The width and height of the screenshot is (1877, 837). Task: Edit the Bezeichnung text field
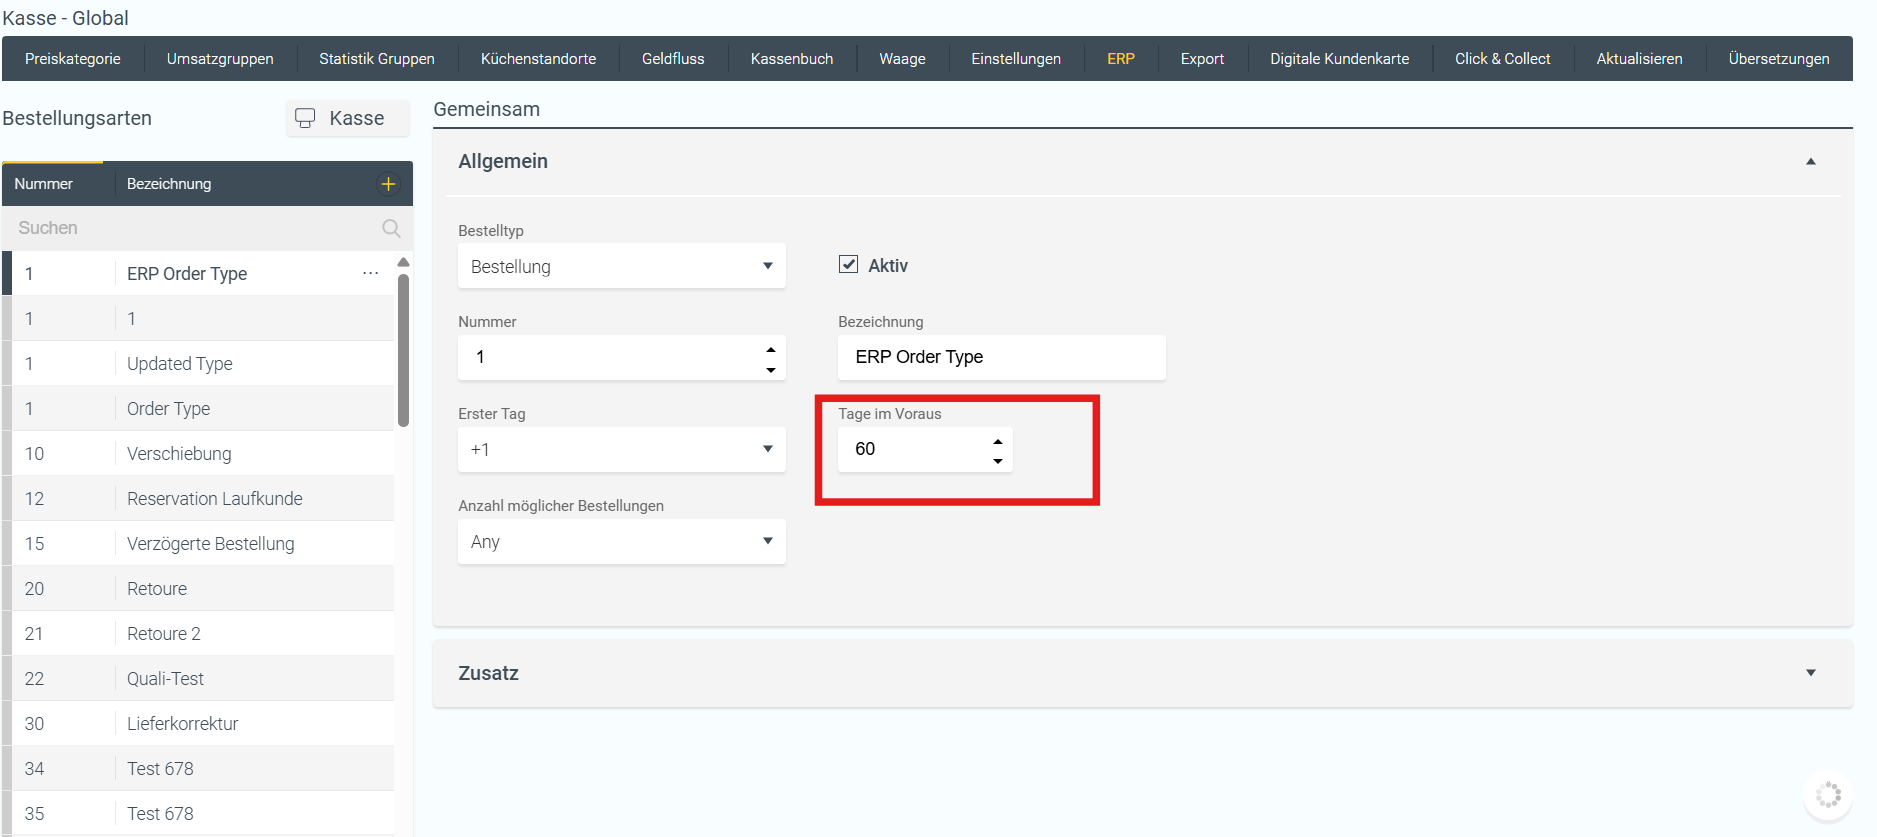1002,357
